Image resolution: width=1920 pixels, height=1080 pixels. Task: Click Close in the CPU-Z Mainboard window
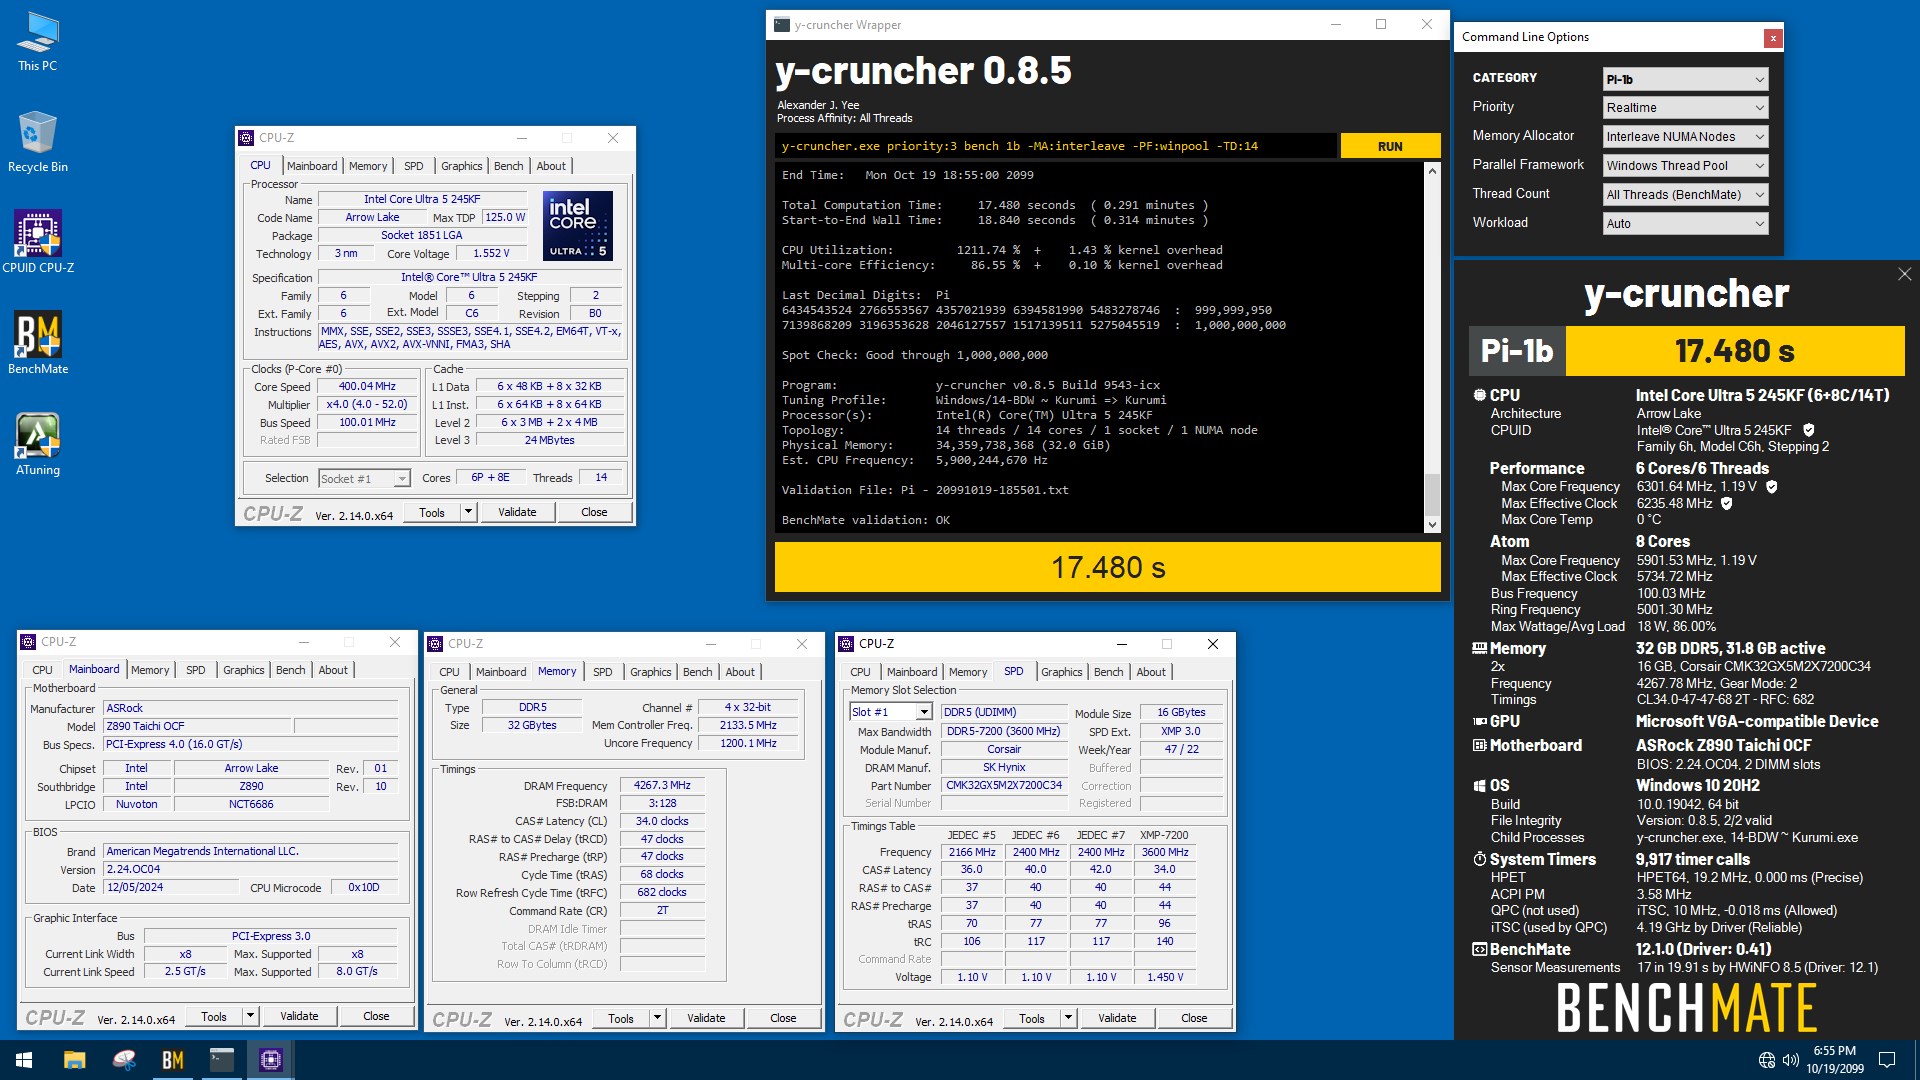(376, 1016)
